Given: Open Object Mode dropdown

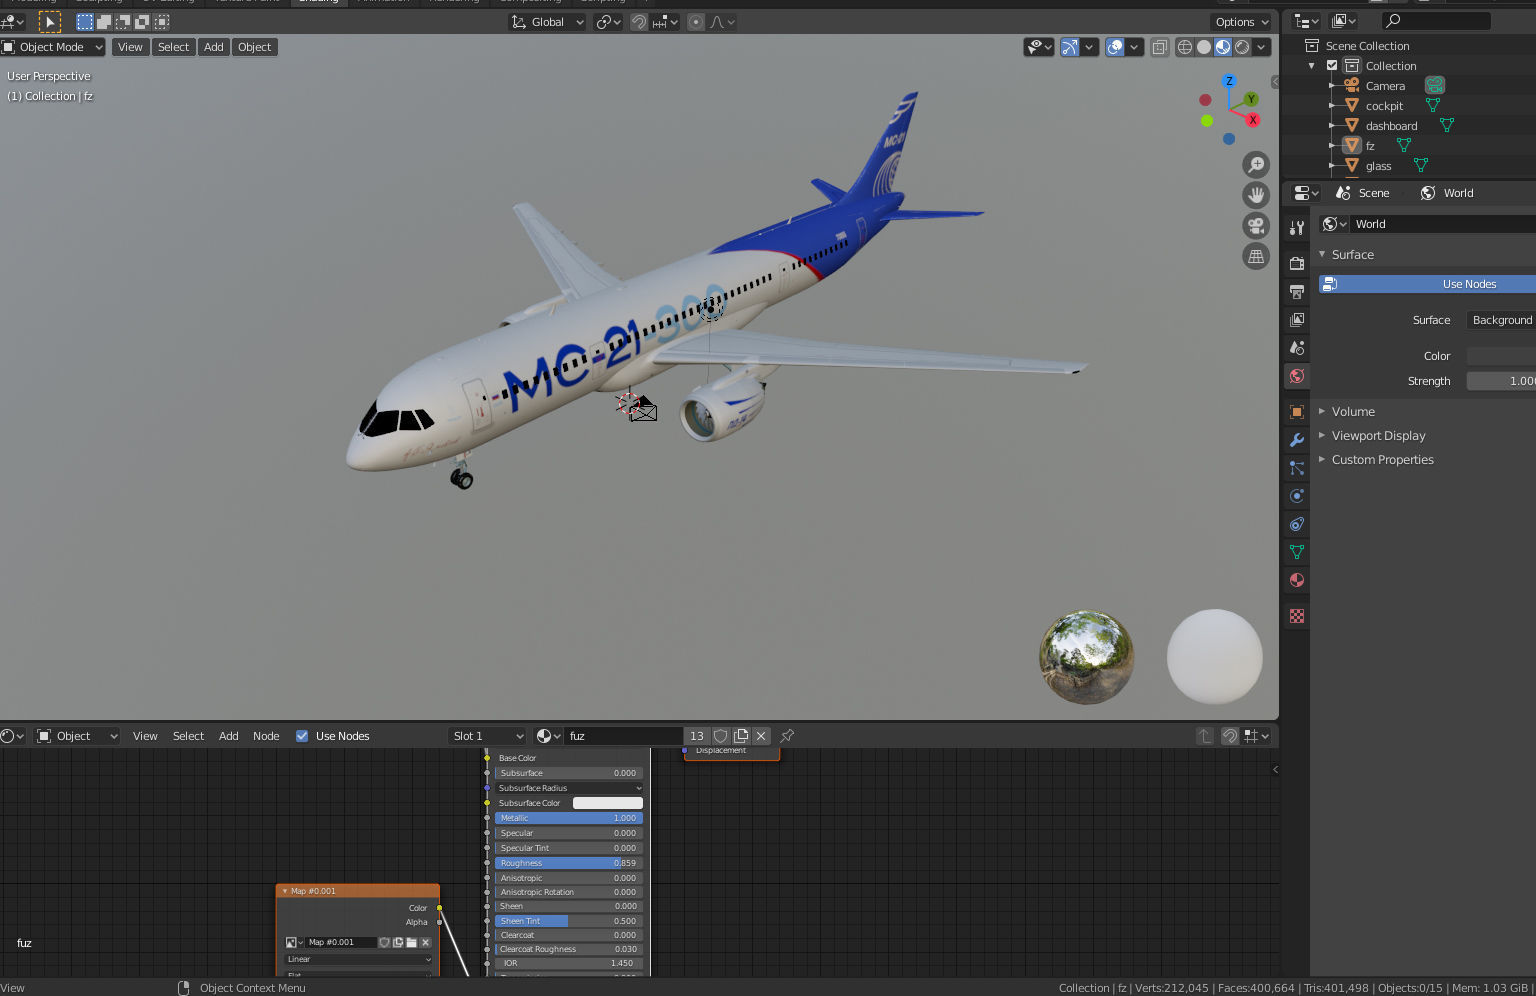Looking at the screenshot, I should pyautogui.click(x=52, y=47).
